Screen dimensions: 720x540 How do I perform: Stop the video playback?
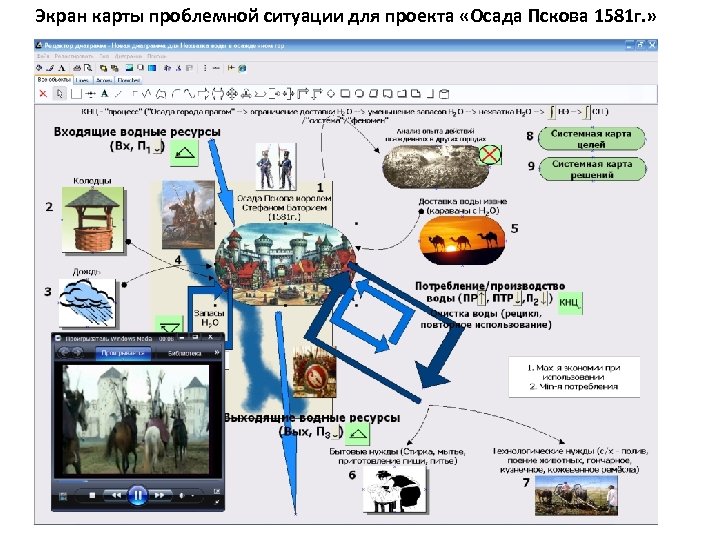coord(92,496)
